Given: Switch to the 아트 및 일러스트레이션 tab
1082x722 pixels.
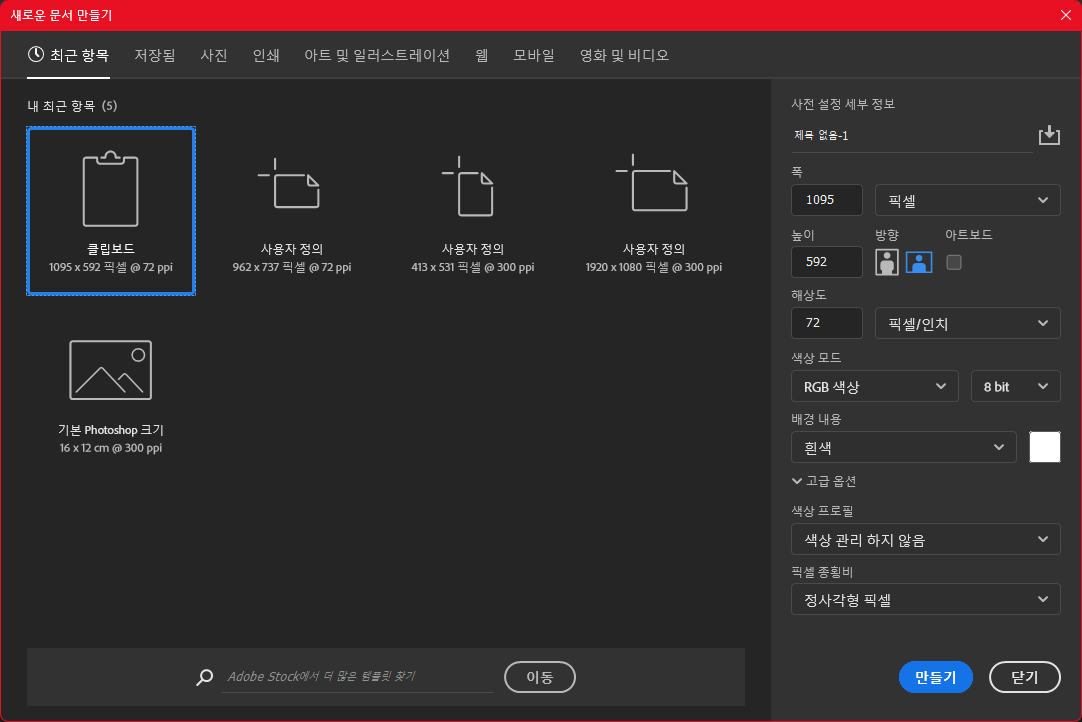Looking at the screenshot, I should [377, 55].
